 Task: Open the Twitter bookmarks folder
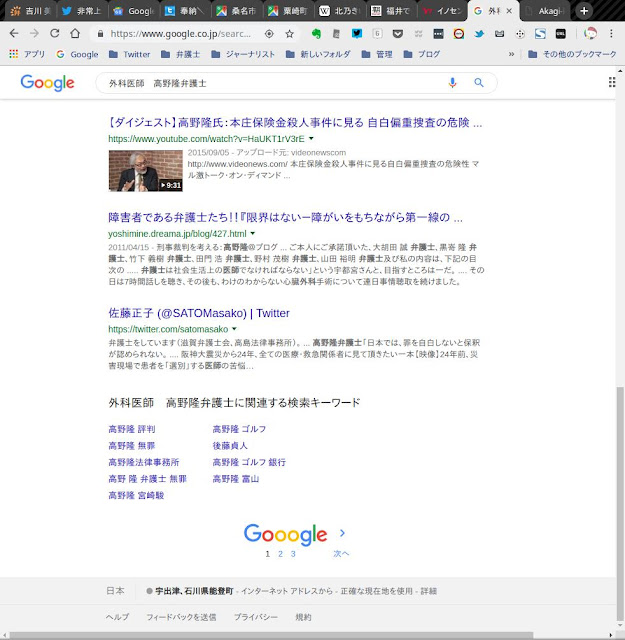[130, 54]
